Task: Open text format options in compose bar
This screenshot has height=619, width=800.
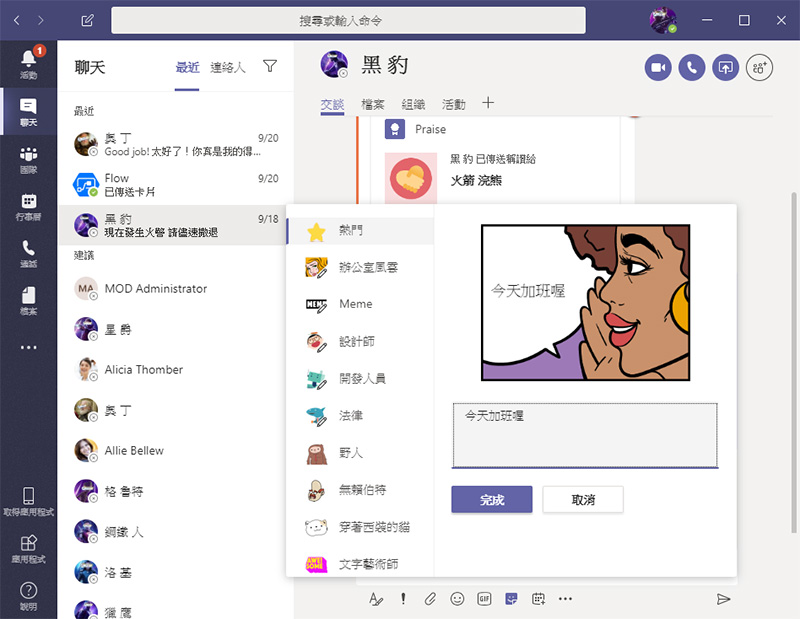Action: (x=376, y=599)
